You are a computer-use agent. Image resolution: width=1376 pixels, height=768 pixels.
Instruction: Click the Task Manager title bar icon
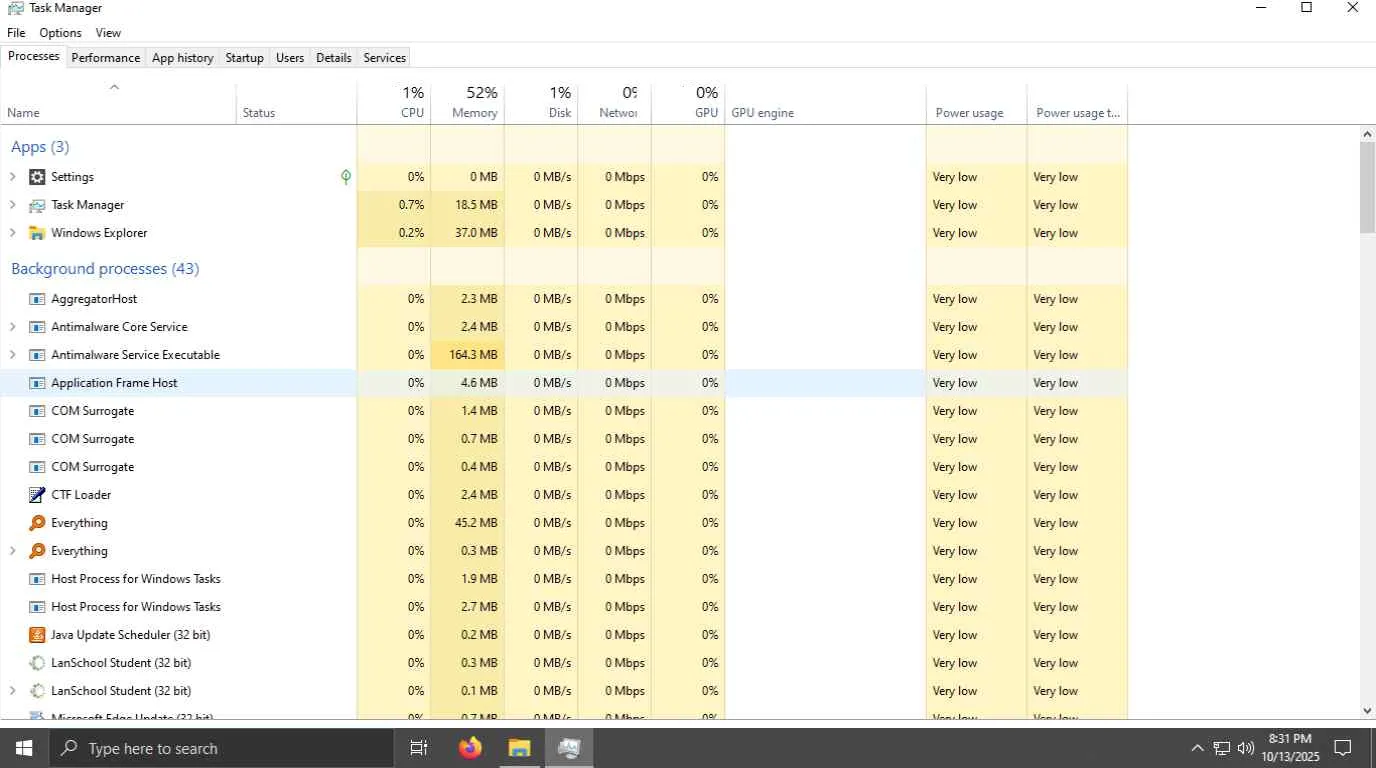pyautogui.click(x=15, y=8)
